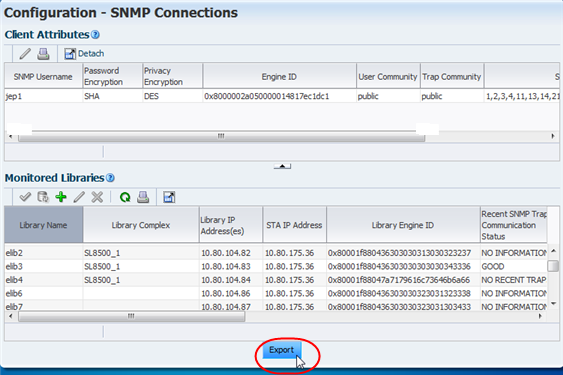Click User Community column header
This screenshot has height=375, width=563.
click(388, 77)
